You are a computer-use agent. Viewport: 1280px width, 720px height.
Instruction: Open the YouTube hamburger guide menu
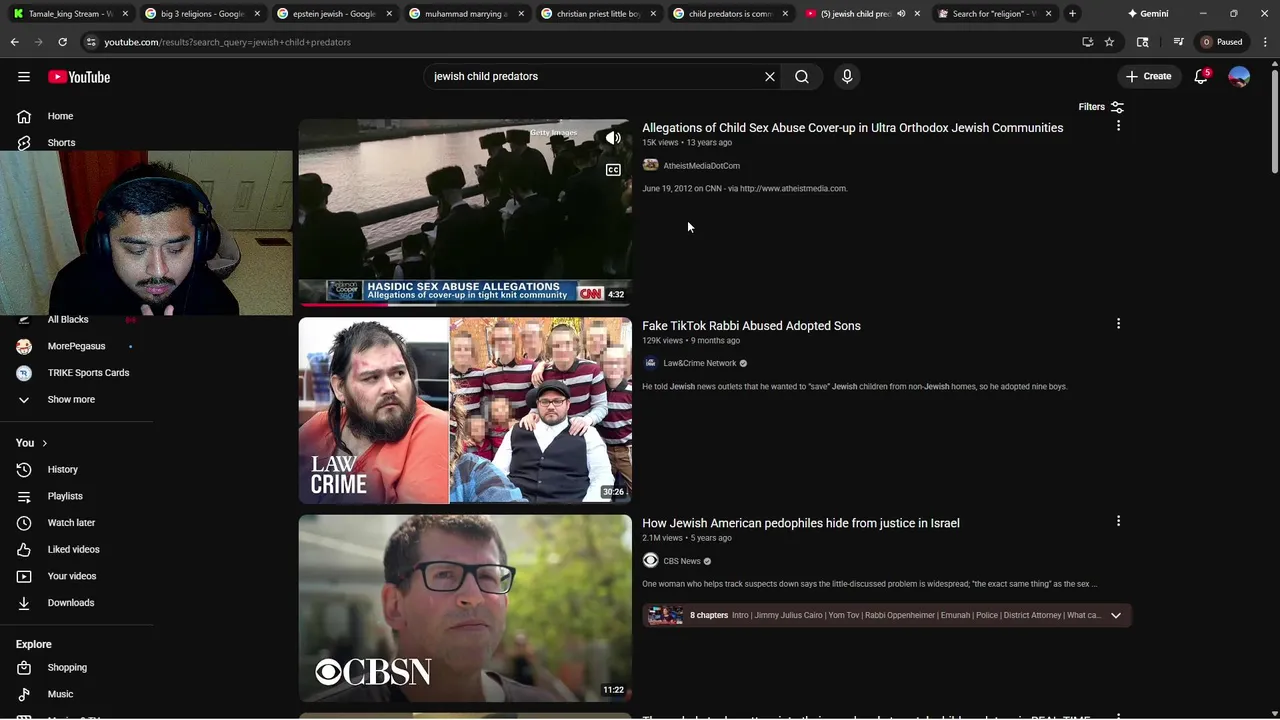(x=24, y=77)
